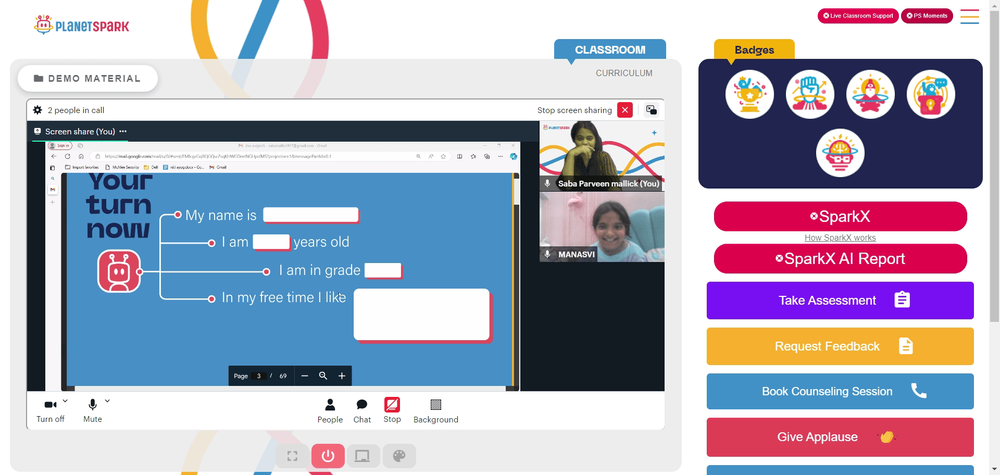Click Take Assessment
The height and width of the screenshot is (475, 1000).
point(840,300)
